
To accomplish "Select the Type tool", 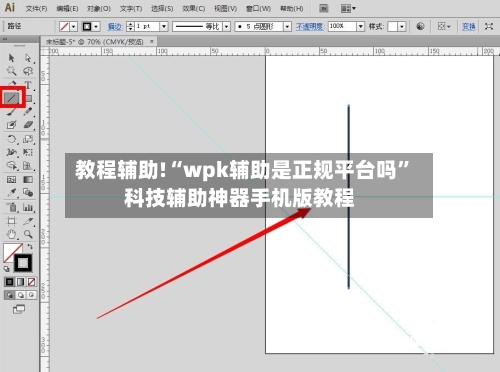I will [x=28, y=85].
